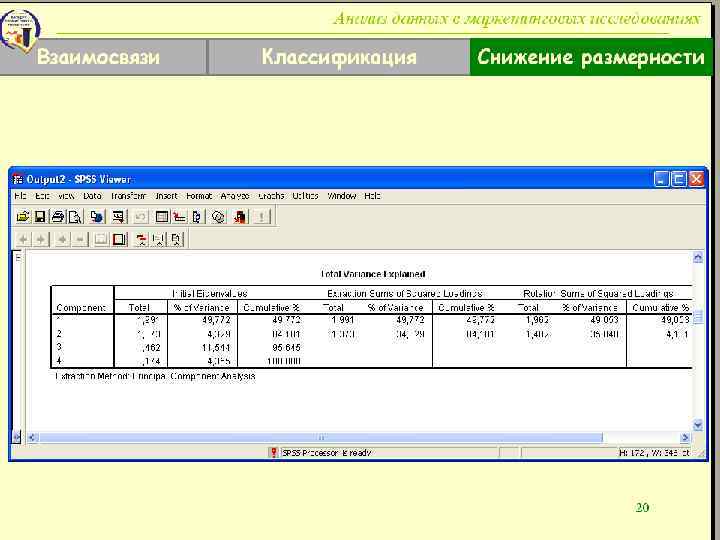The image size is (720, 540).
Task: Open the Utilities menu
Action: click(x=305, y=196)
